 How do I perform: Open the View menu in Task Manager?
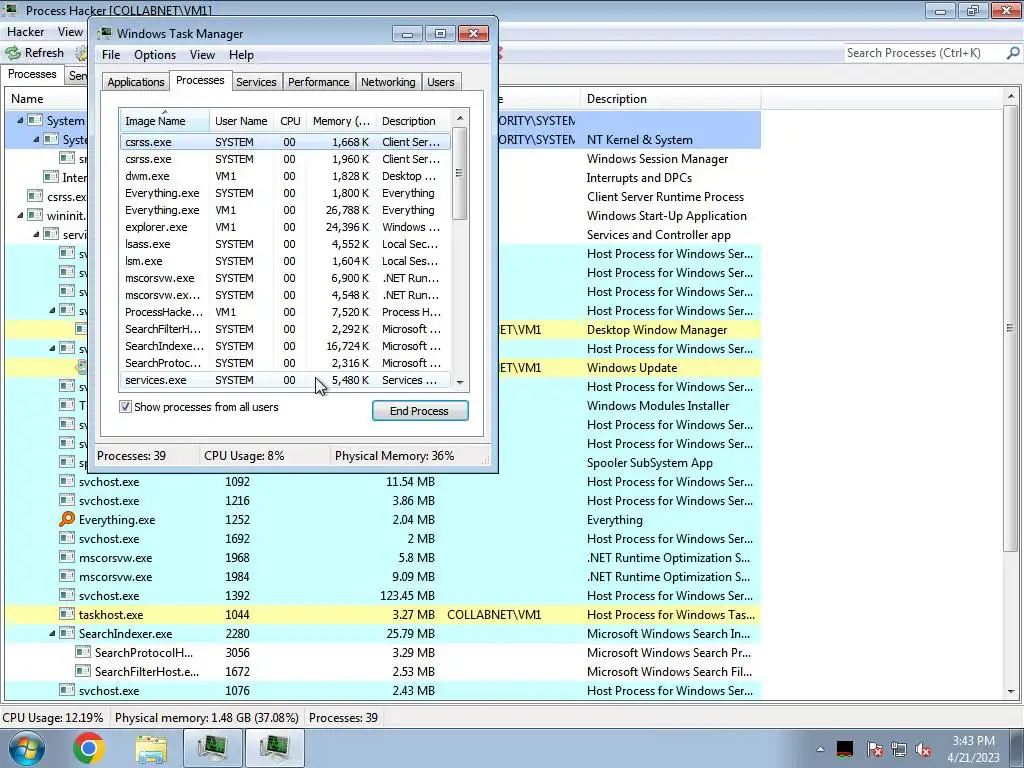point(202,55)
